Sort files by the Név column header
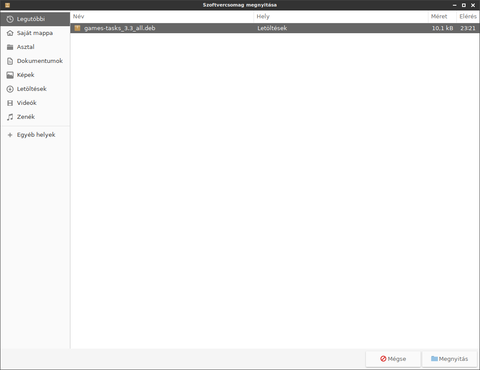The height and width of the screenshot is (370, 480). pyautogui.click(x=162, y=16)
